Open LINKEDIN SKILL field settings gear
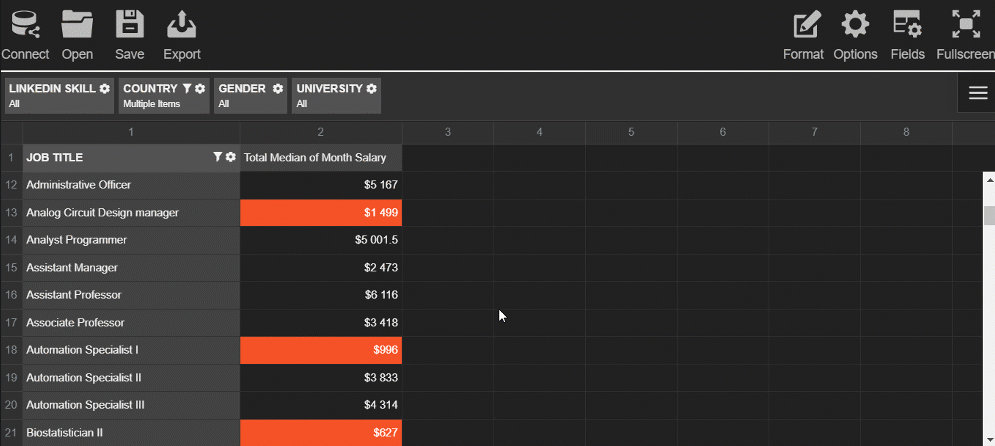 (105, 89)
